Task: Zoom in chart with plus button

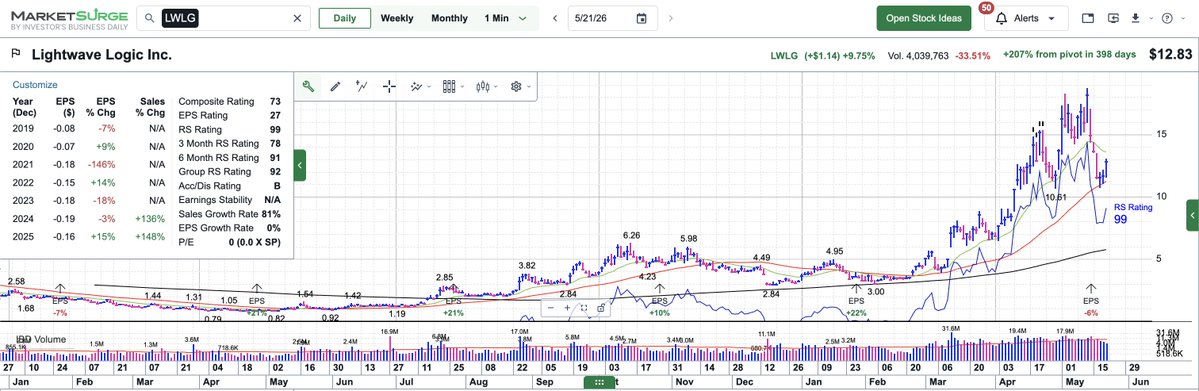Action: 567,308
